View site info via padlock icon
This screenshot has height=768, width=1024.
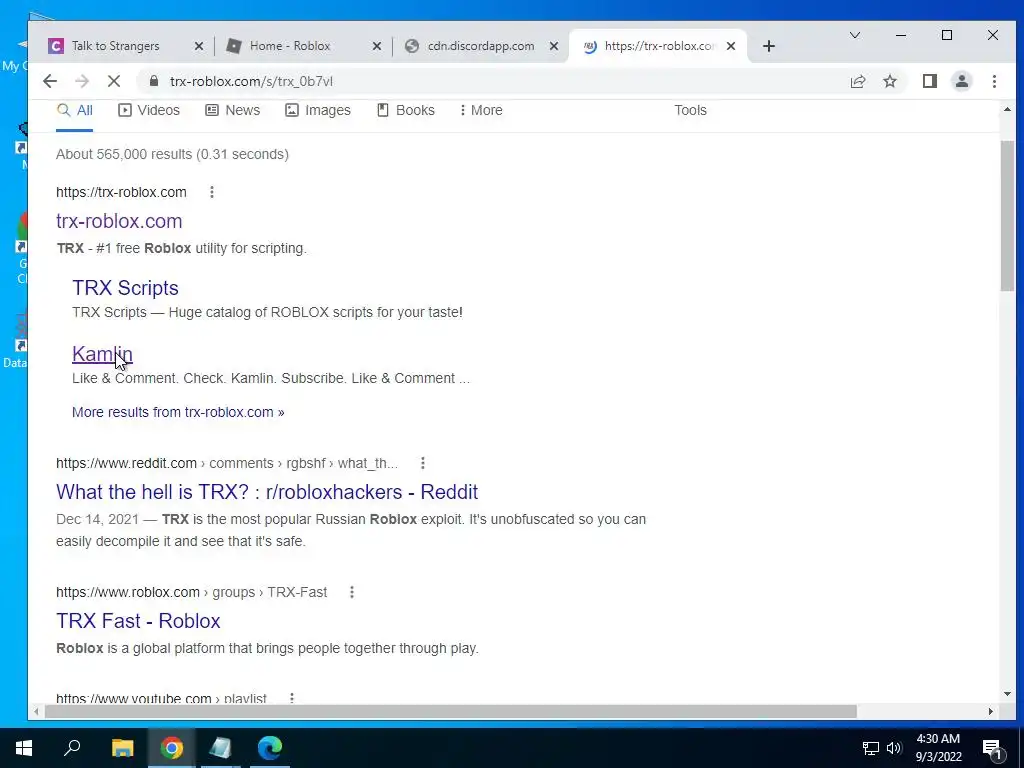pos(153,81)
